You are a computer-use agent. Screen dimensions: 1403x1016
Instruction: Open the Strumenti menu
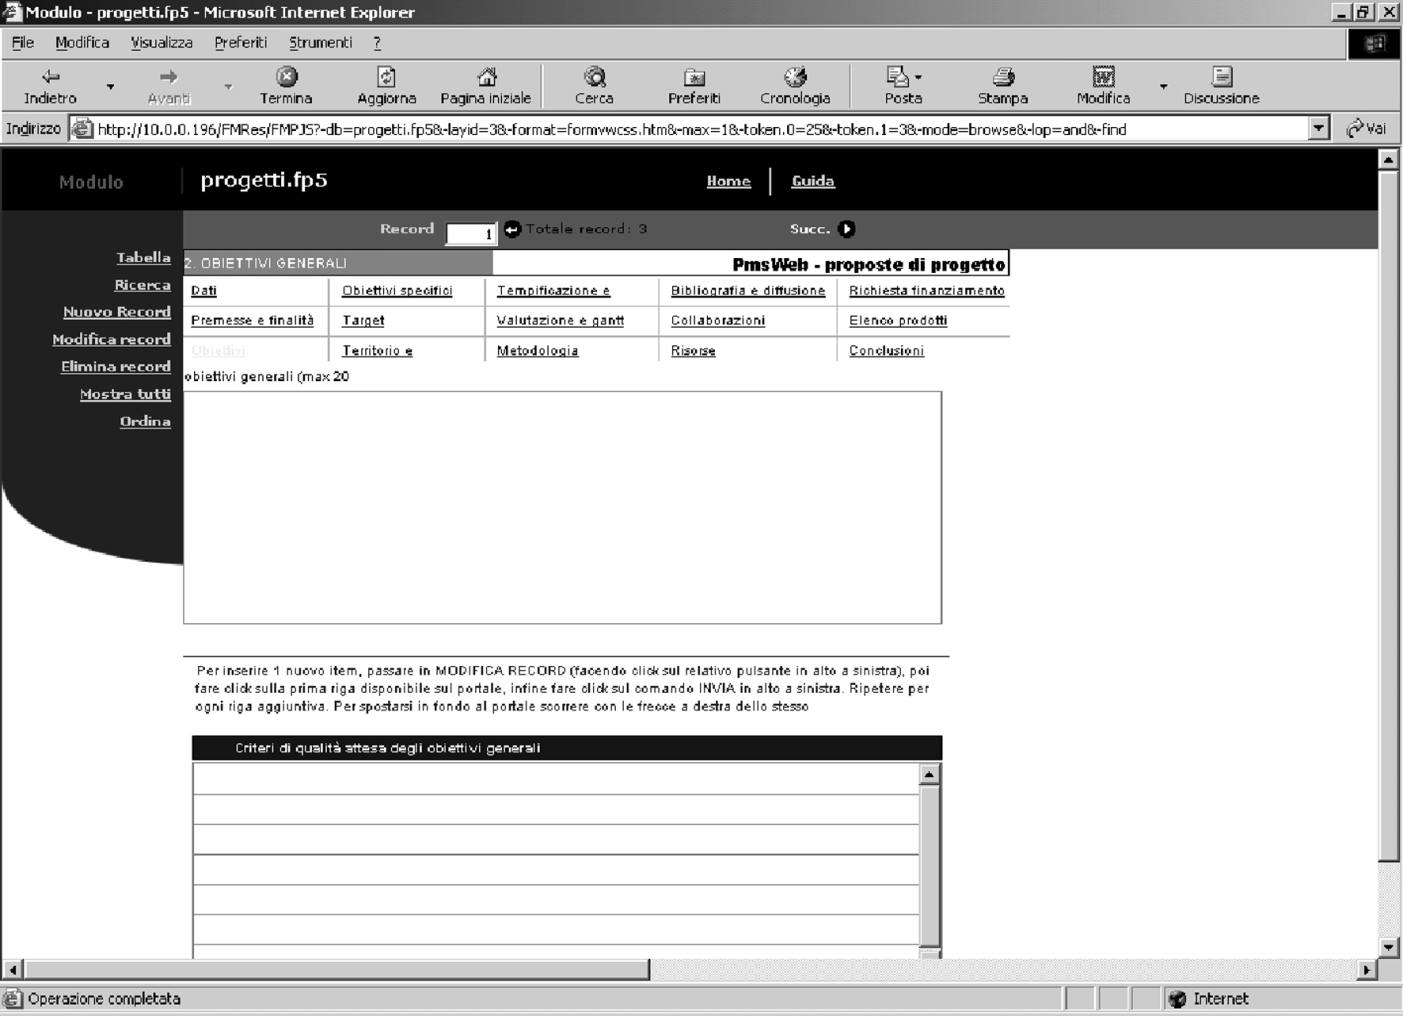[320, 42]
